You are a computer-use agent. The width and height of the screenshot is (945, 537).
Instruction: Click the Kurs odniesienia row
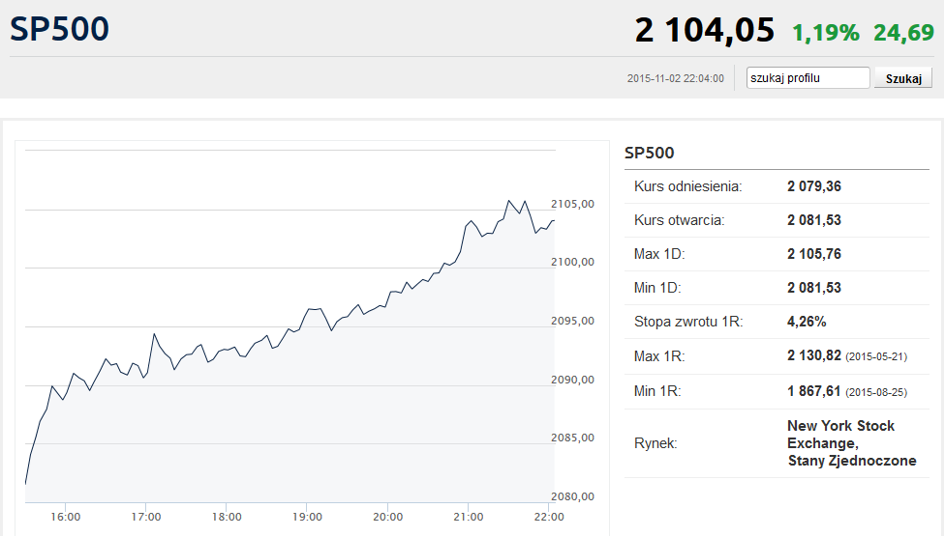tap(777, 186)
